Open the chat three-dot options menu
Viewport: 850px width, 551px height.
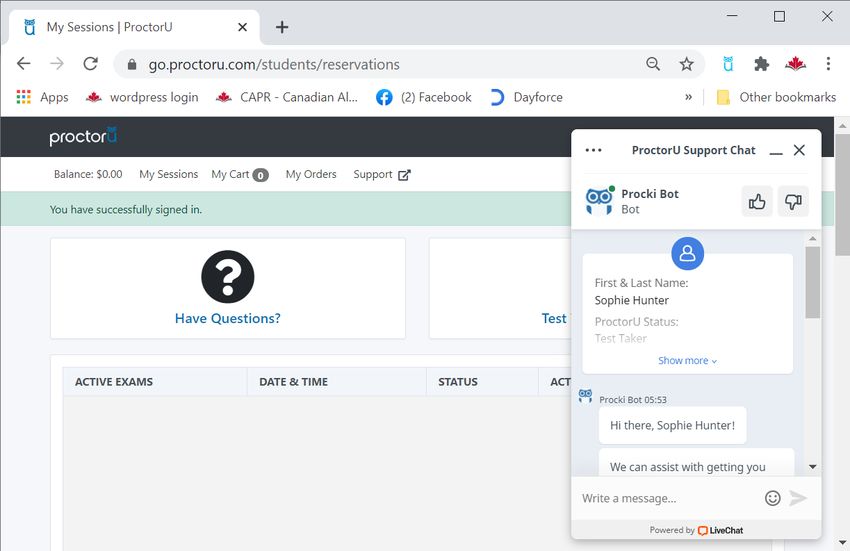[x=594, y=150]
